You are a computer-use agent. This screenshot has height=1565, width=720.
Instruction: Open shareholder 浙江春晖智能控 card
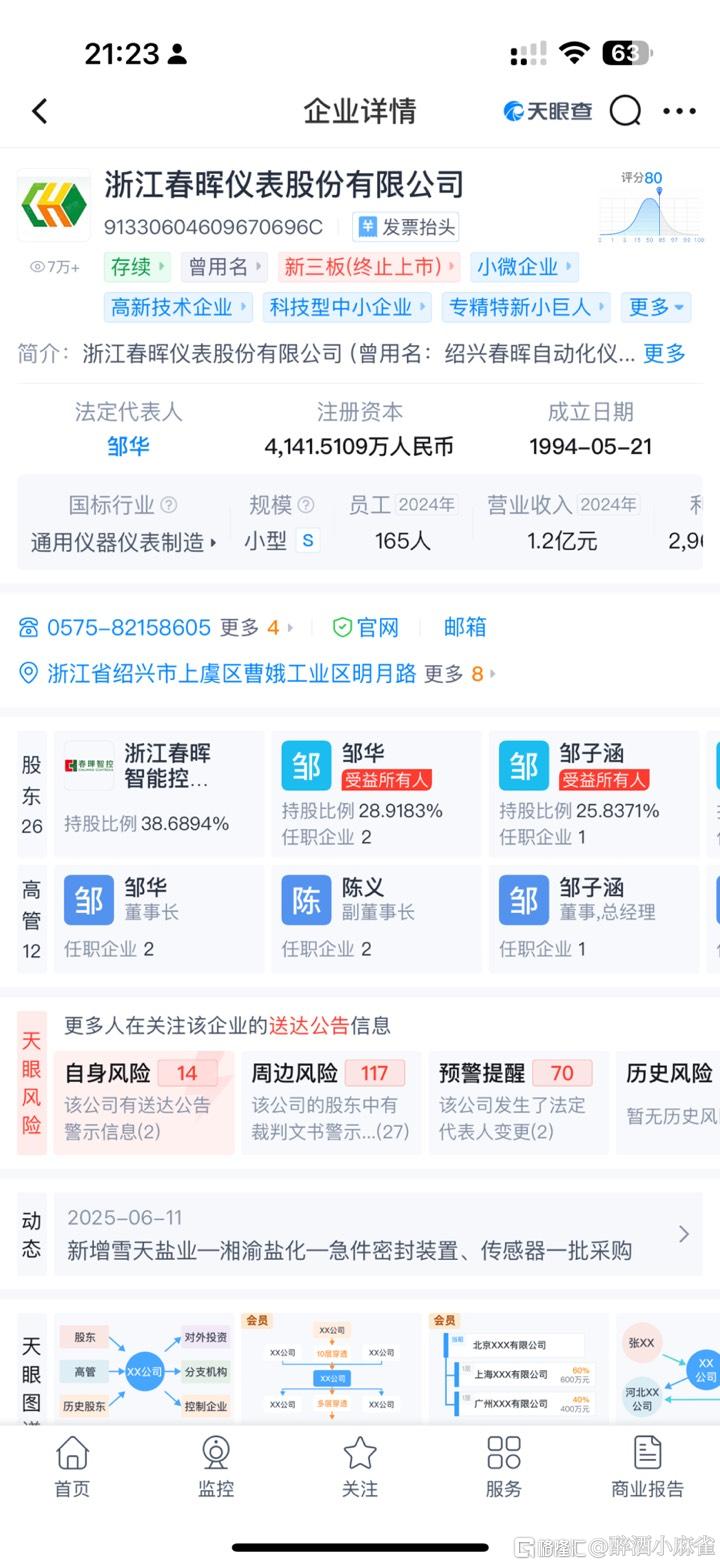click(159, 793)
